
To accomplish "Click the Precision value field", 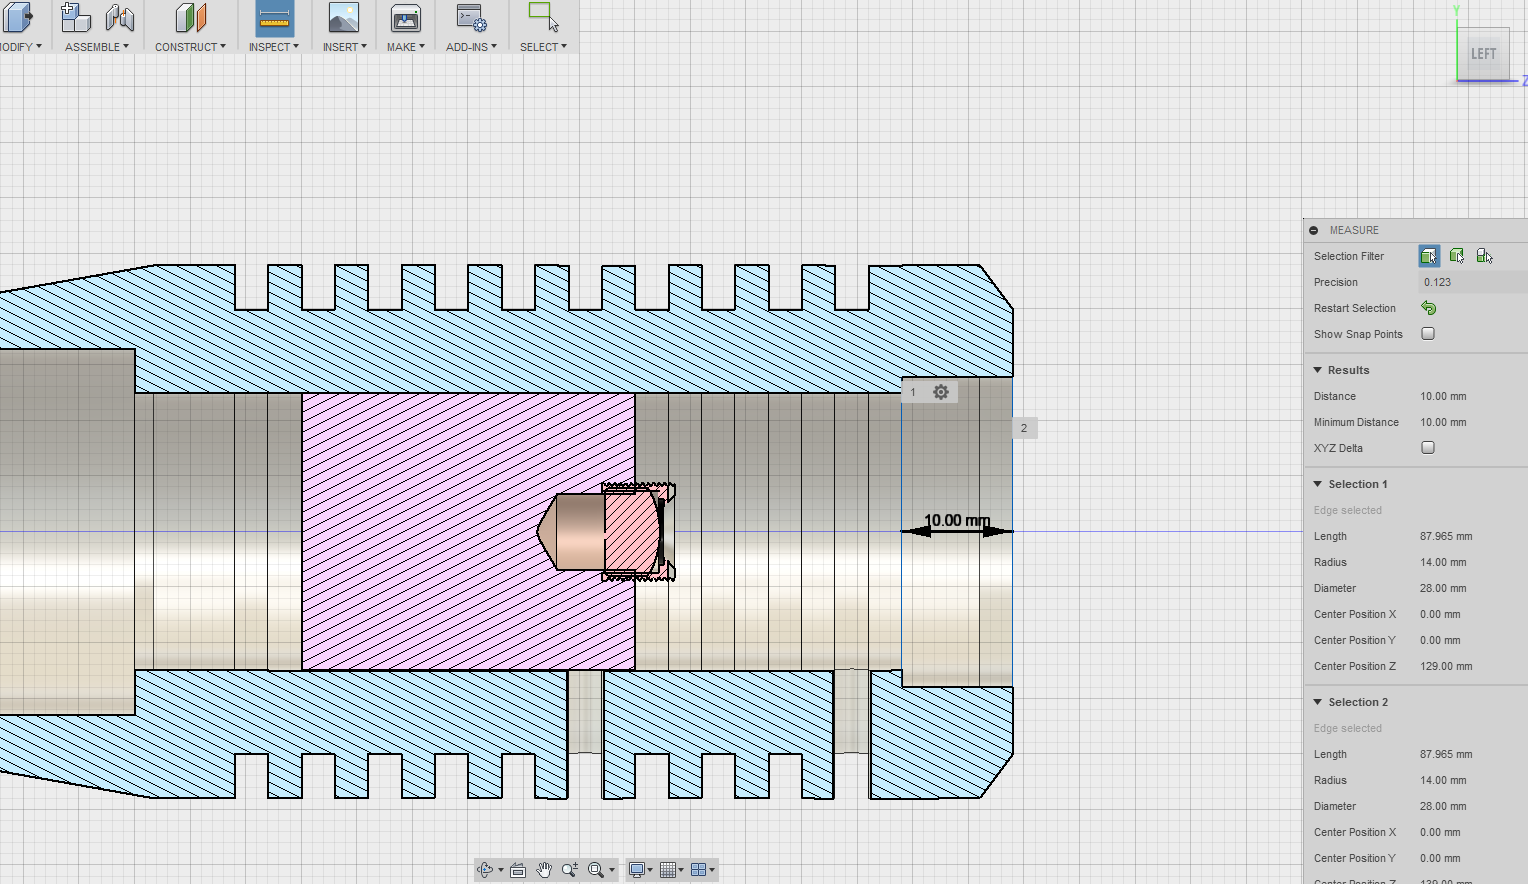I will (x=1470, y=282).
